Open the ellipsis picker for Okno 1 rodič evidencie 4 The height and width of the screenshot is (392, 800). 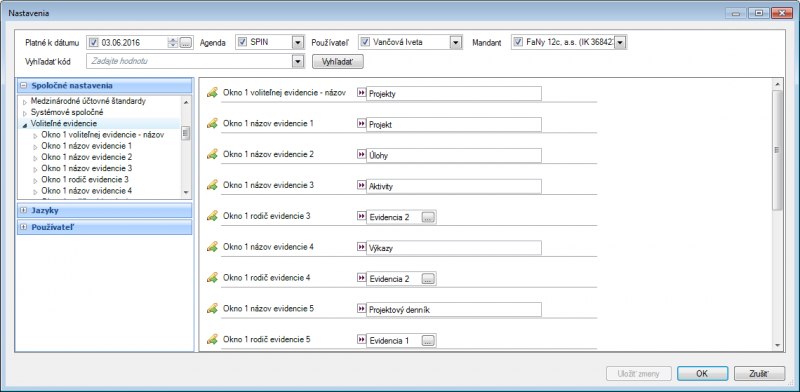[x=428, y=279]
